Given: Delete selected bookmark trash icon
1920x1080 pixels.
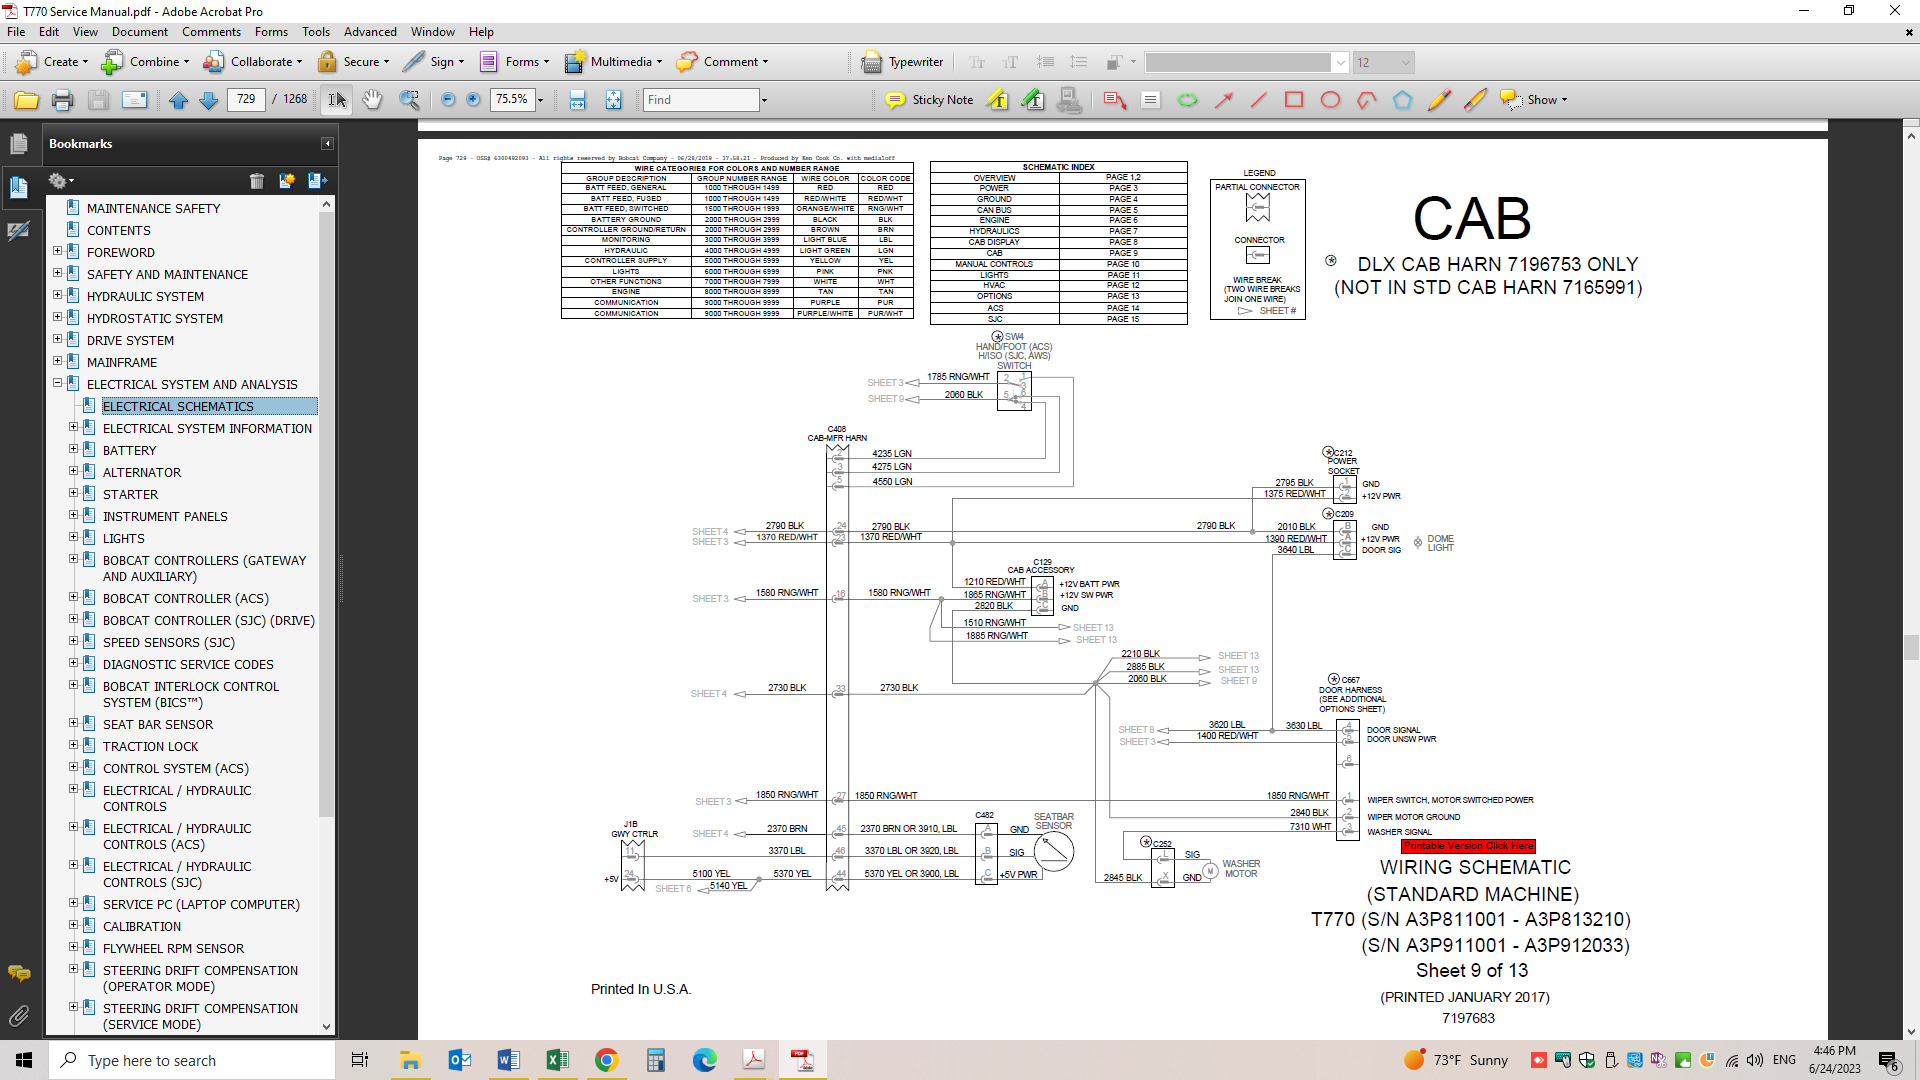Looking at the screenshot, I should 257,181.
